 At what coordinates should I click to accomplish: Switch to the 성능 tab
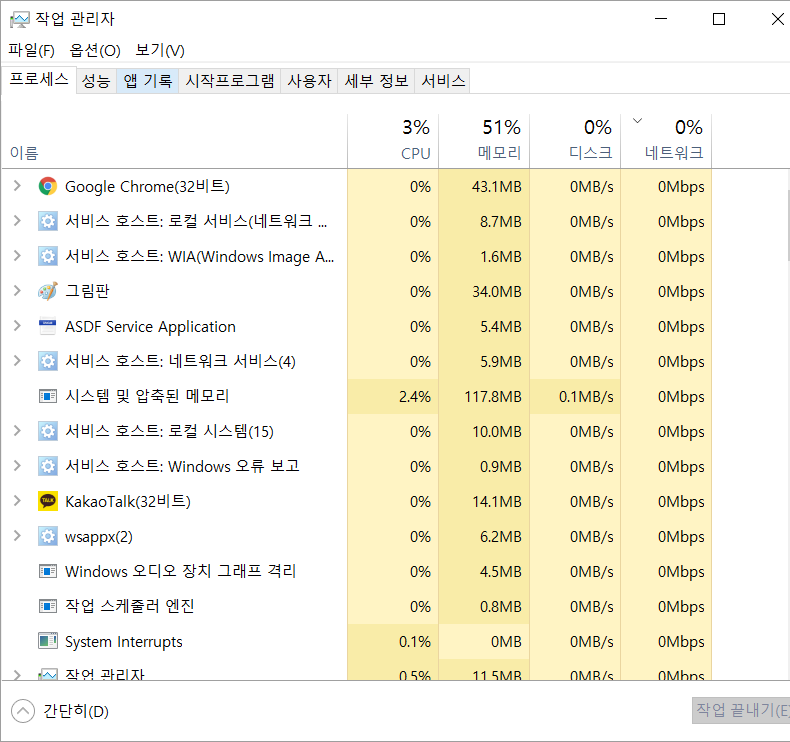click(96, 81)
